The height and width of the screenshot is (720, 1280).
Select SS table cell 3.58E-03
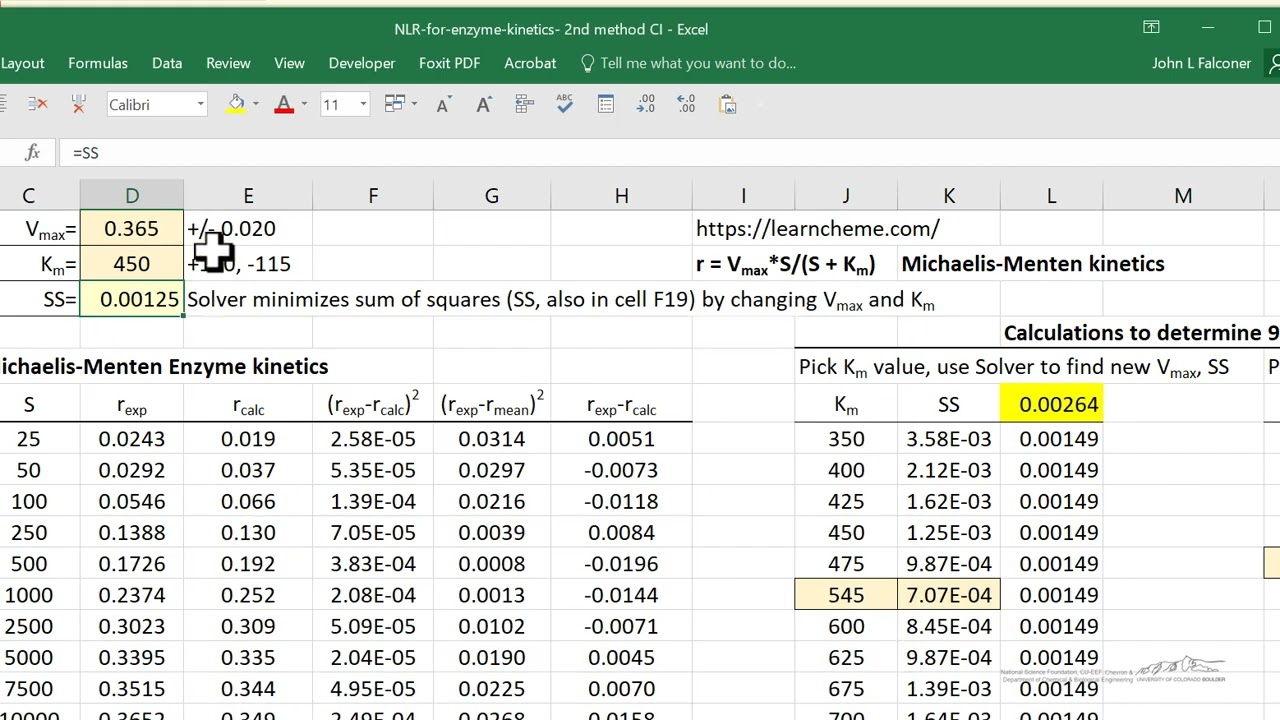point(949,439)
